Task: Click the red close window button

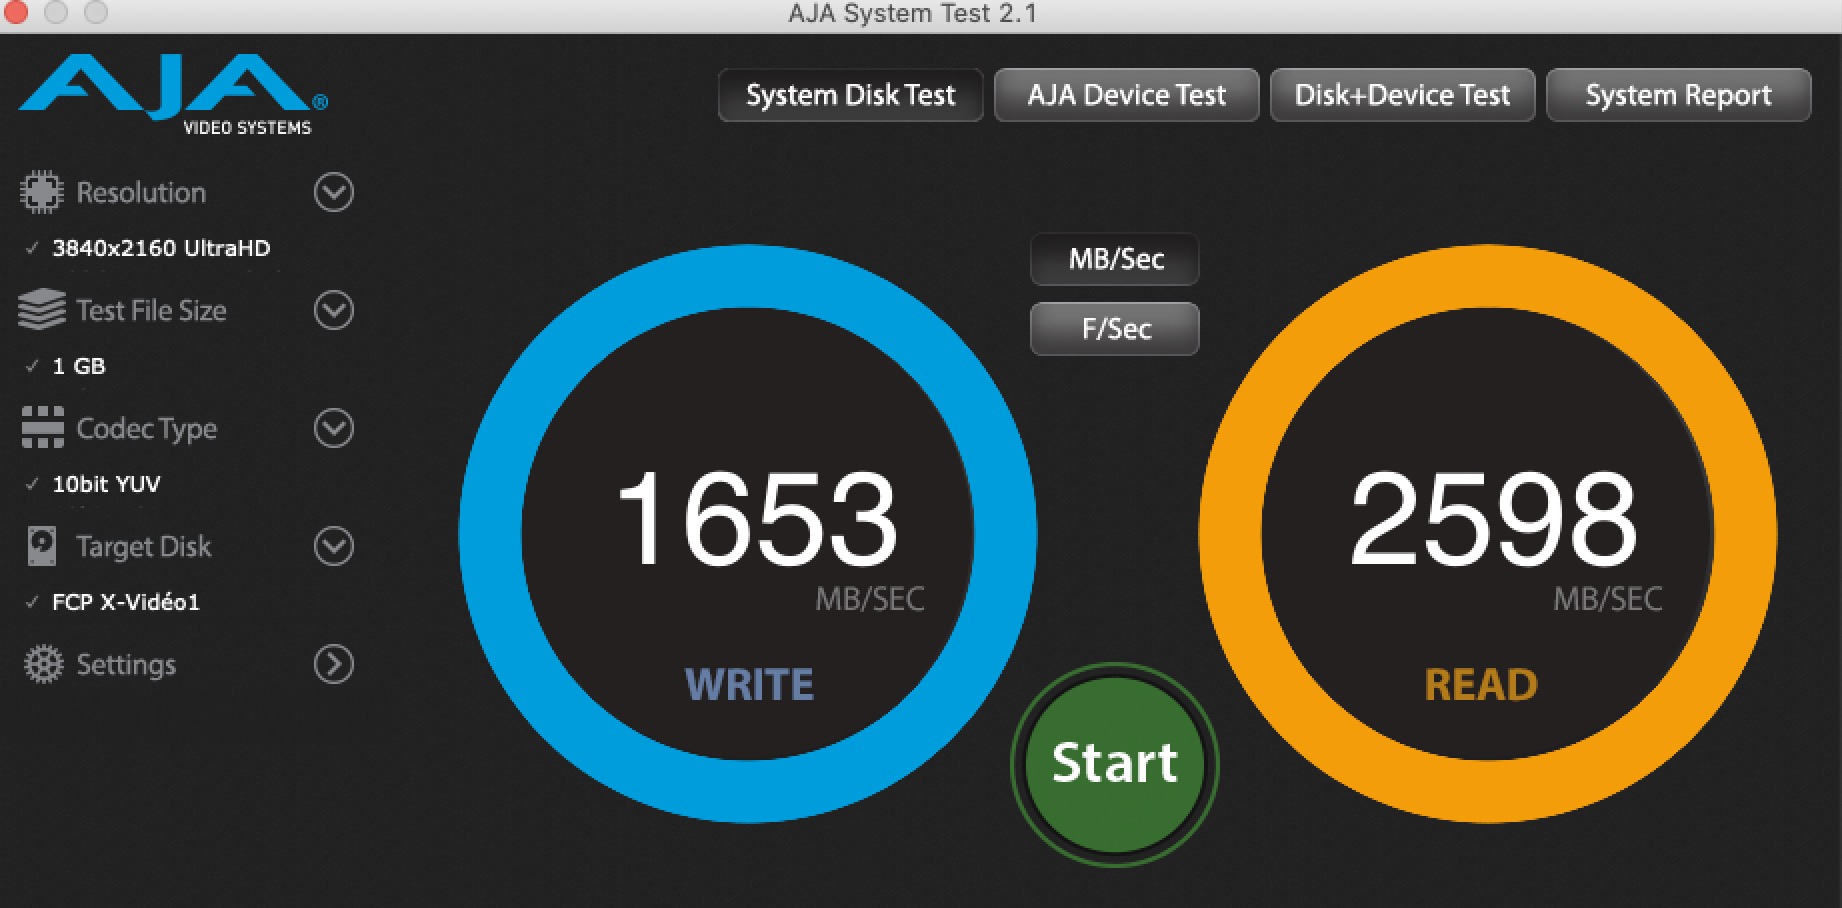Action: click(14, 12)
